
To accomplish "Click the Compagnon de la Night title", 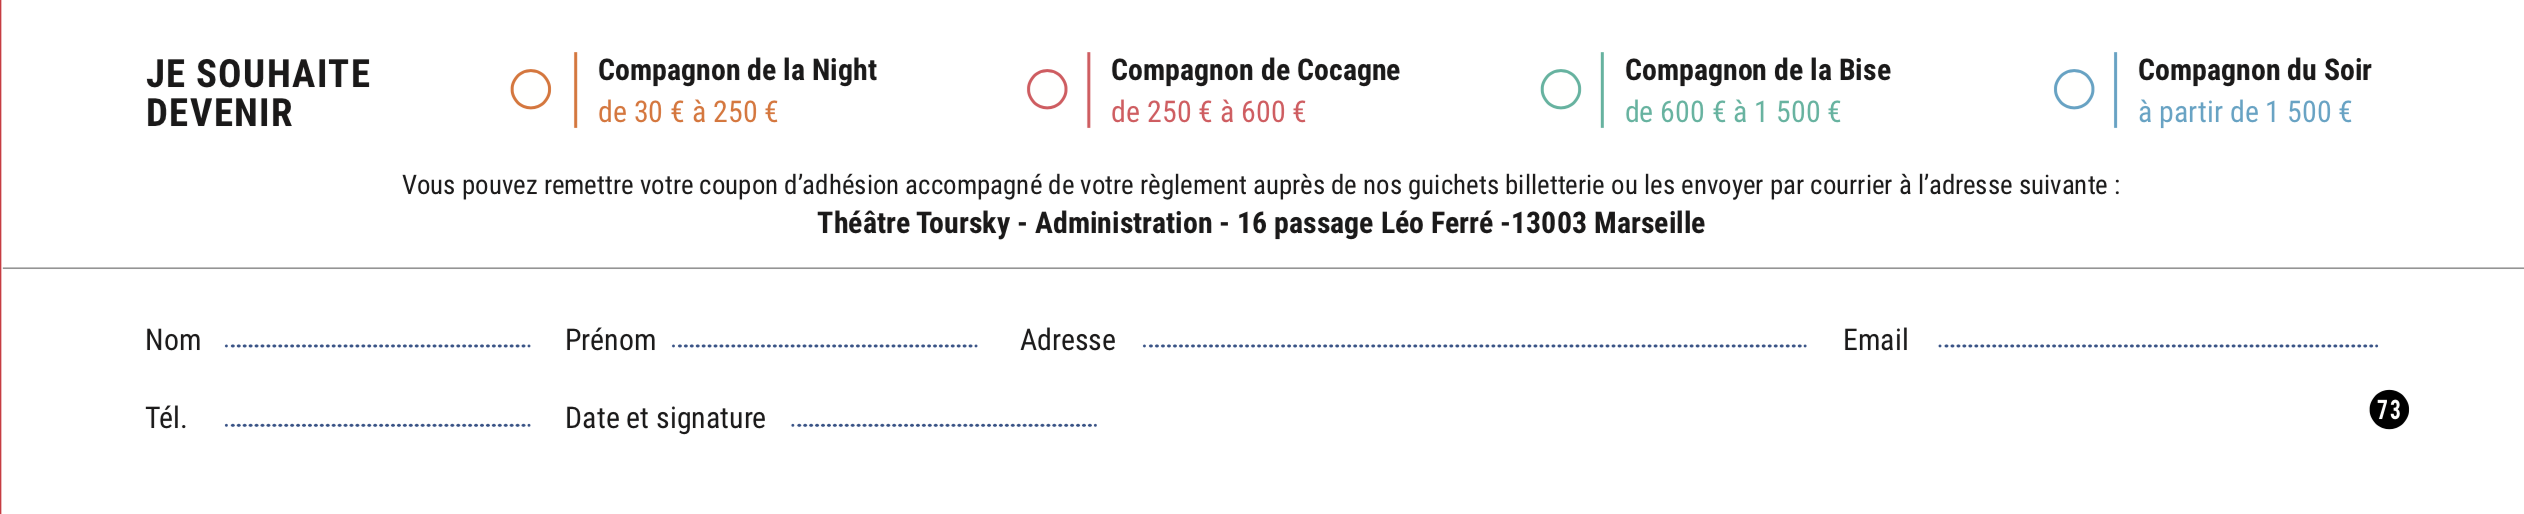I will coord(737,70).
